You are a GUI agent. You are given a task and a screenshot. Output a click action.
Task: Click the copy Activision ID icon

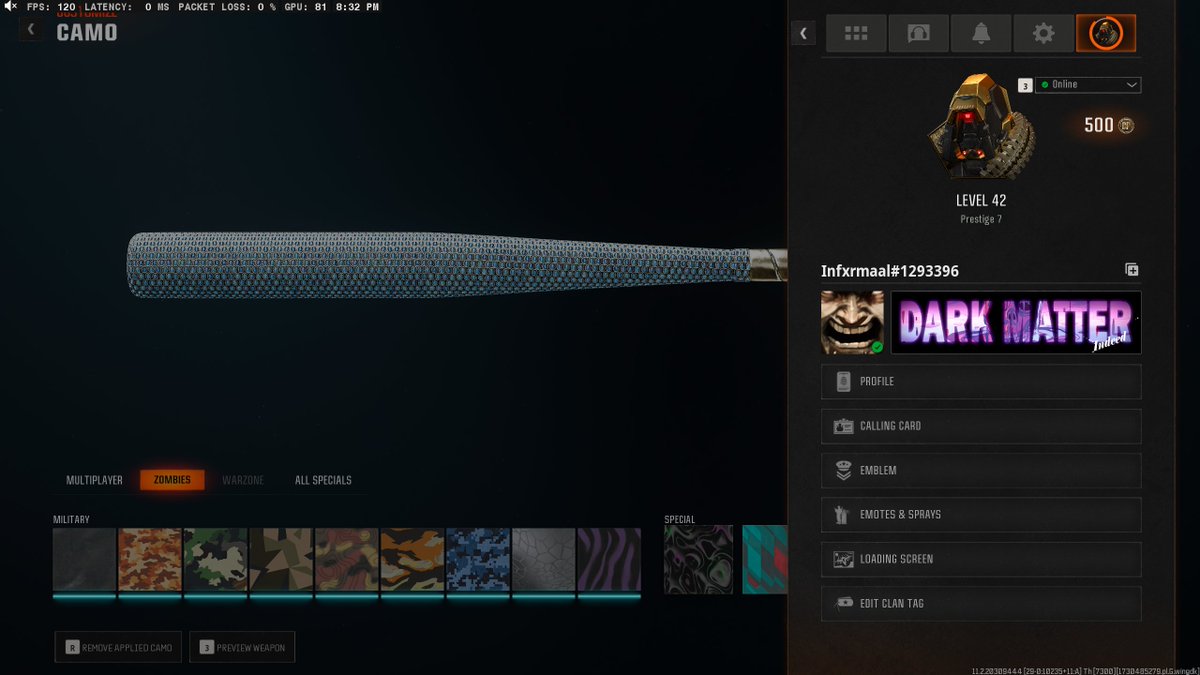(1132, 270)
